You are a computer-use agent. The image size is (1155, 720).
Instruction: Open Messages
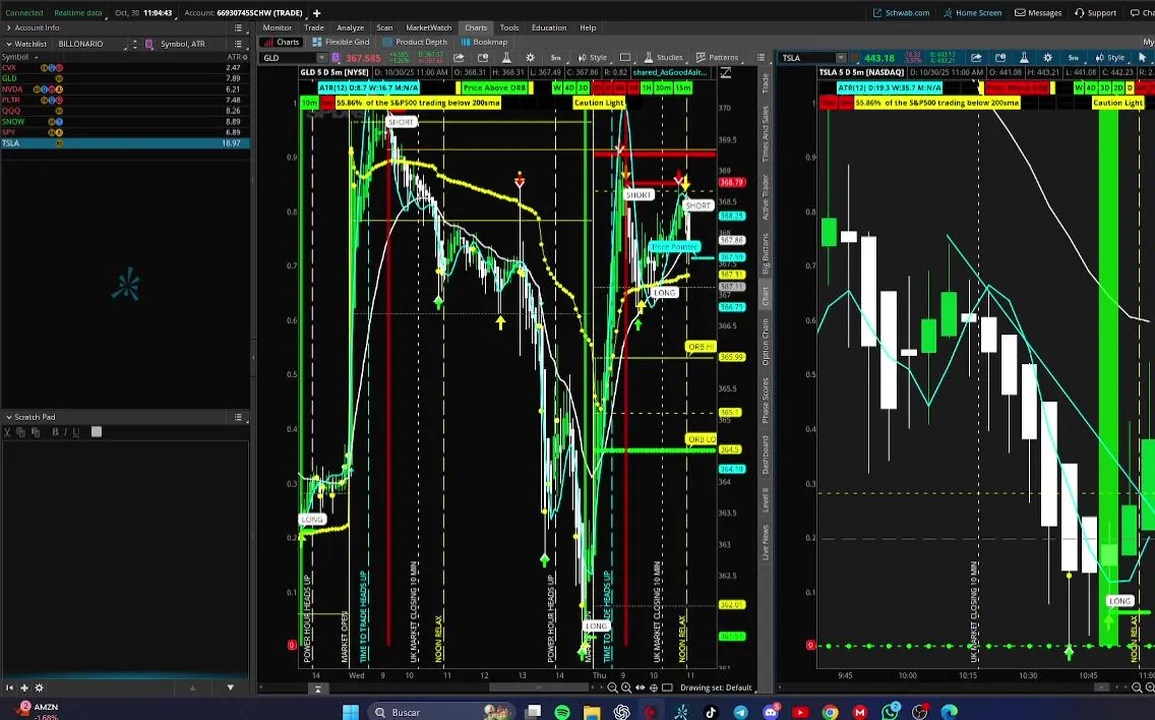(1038, 13)
